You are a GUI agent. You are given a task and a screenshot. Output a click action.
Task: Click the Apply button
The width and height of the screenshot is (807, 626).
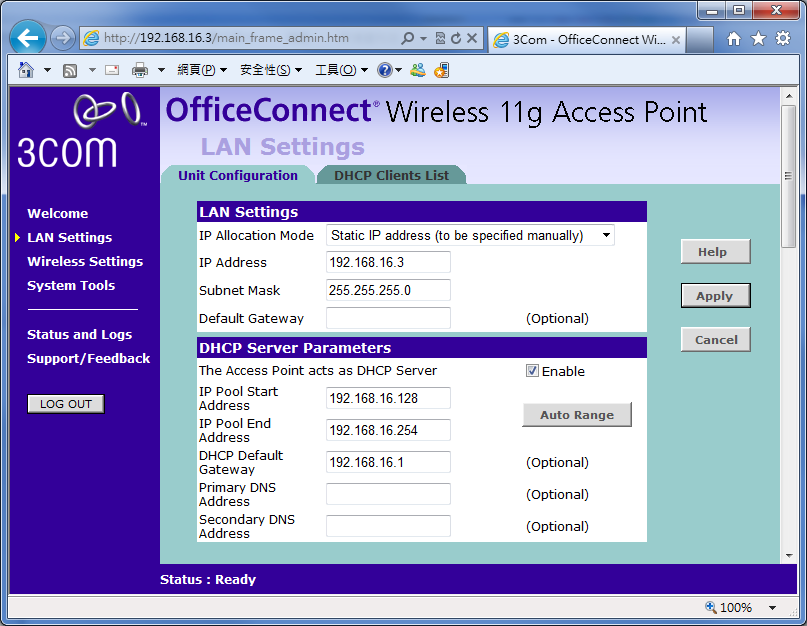coord(715,295)
